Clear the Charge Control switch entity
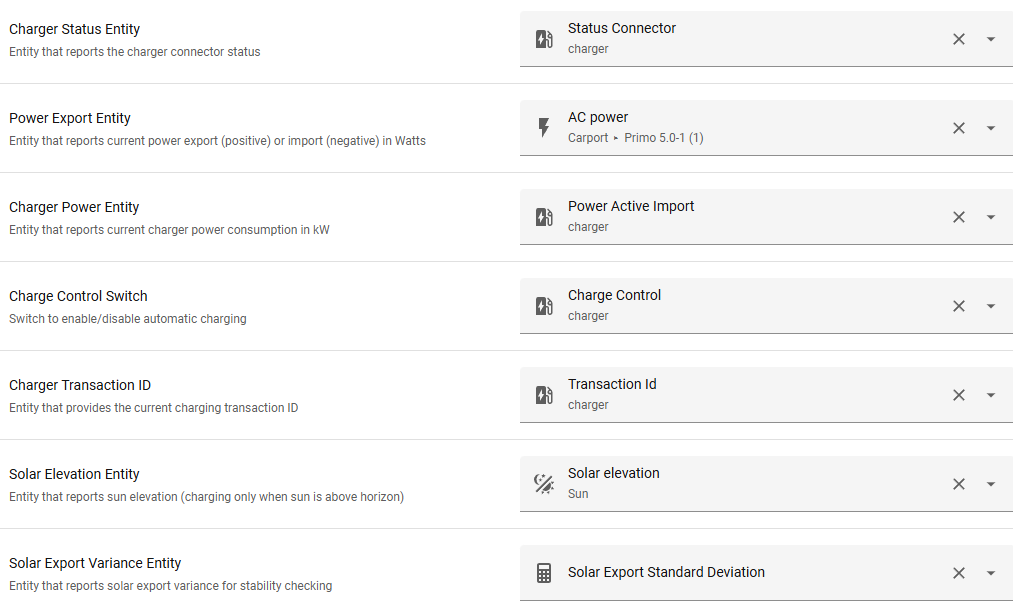 pos(959,306)
